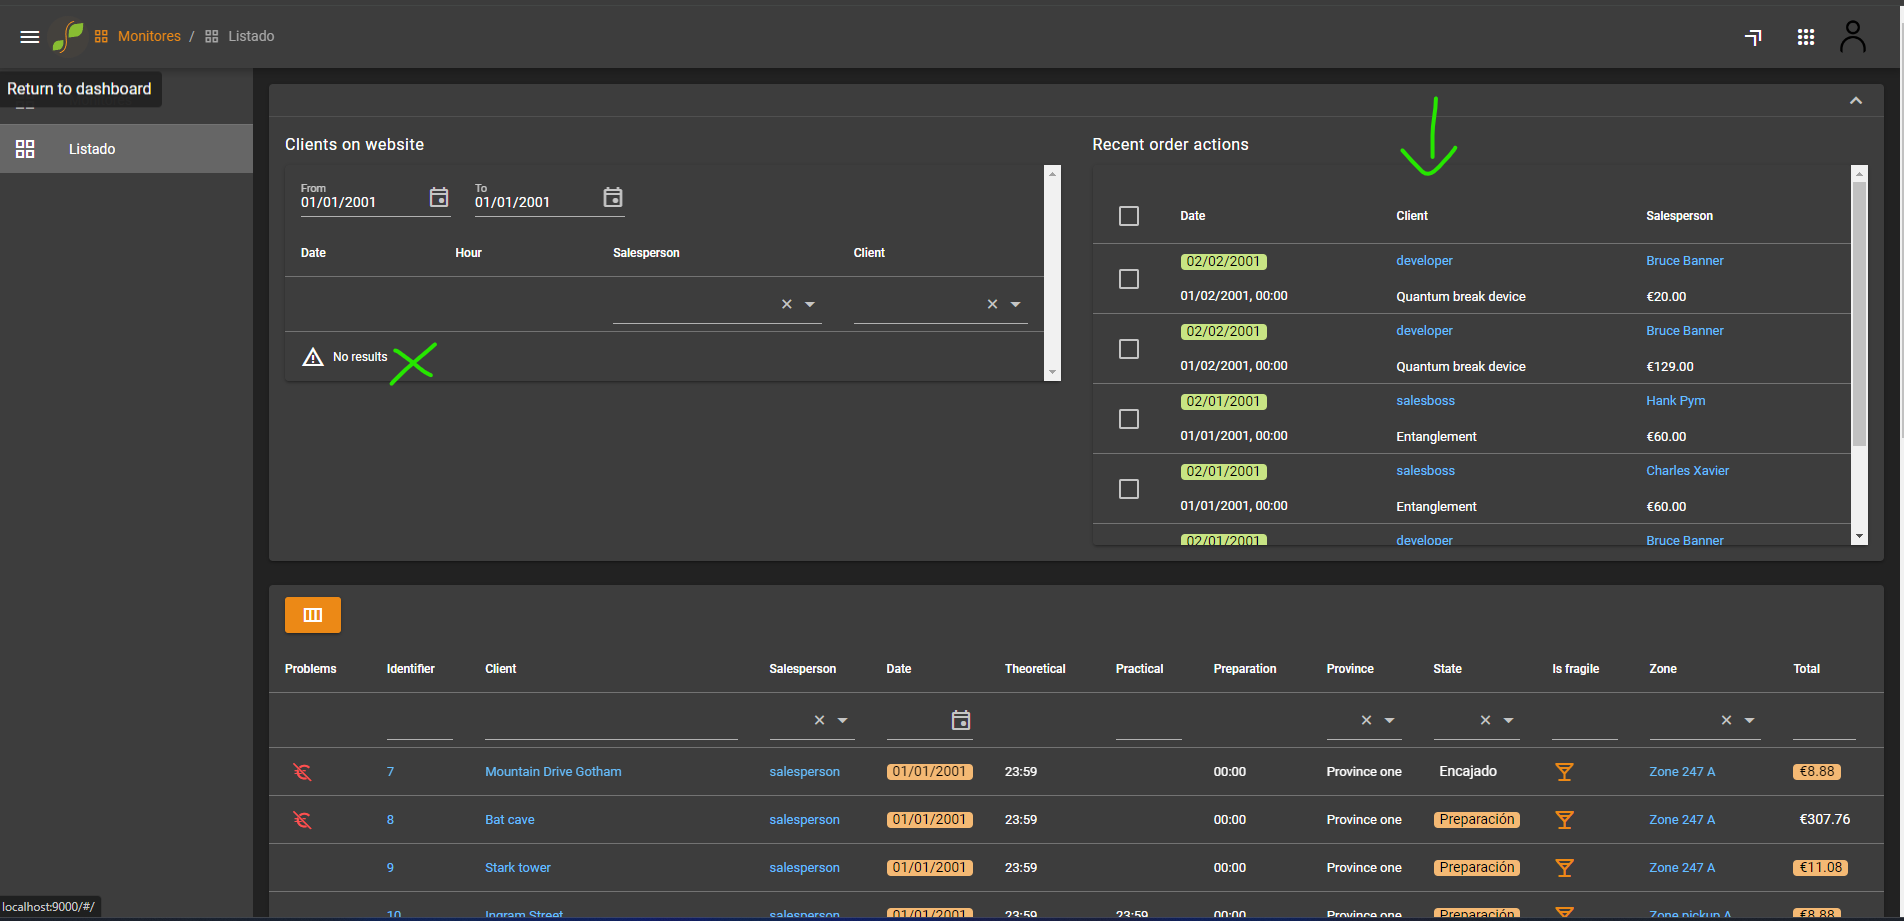The image size is (1904, 921).
Task: Open Mountain Drive Gotham client link
Action: (x=553, y=772)
